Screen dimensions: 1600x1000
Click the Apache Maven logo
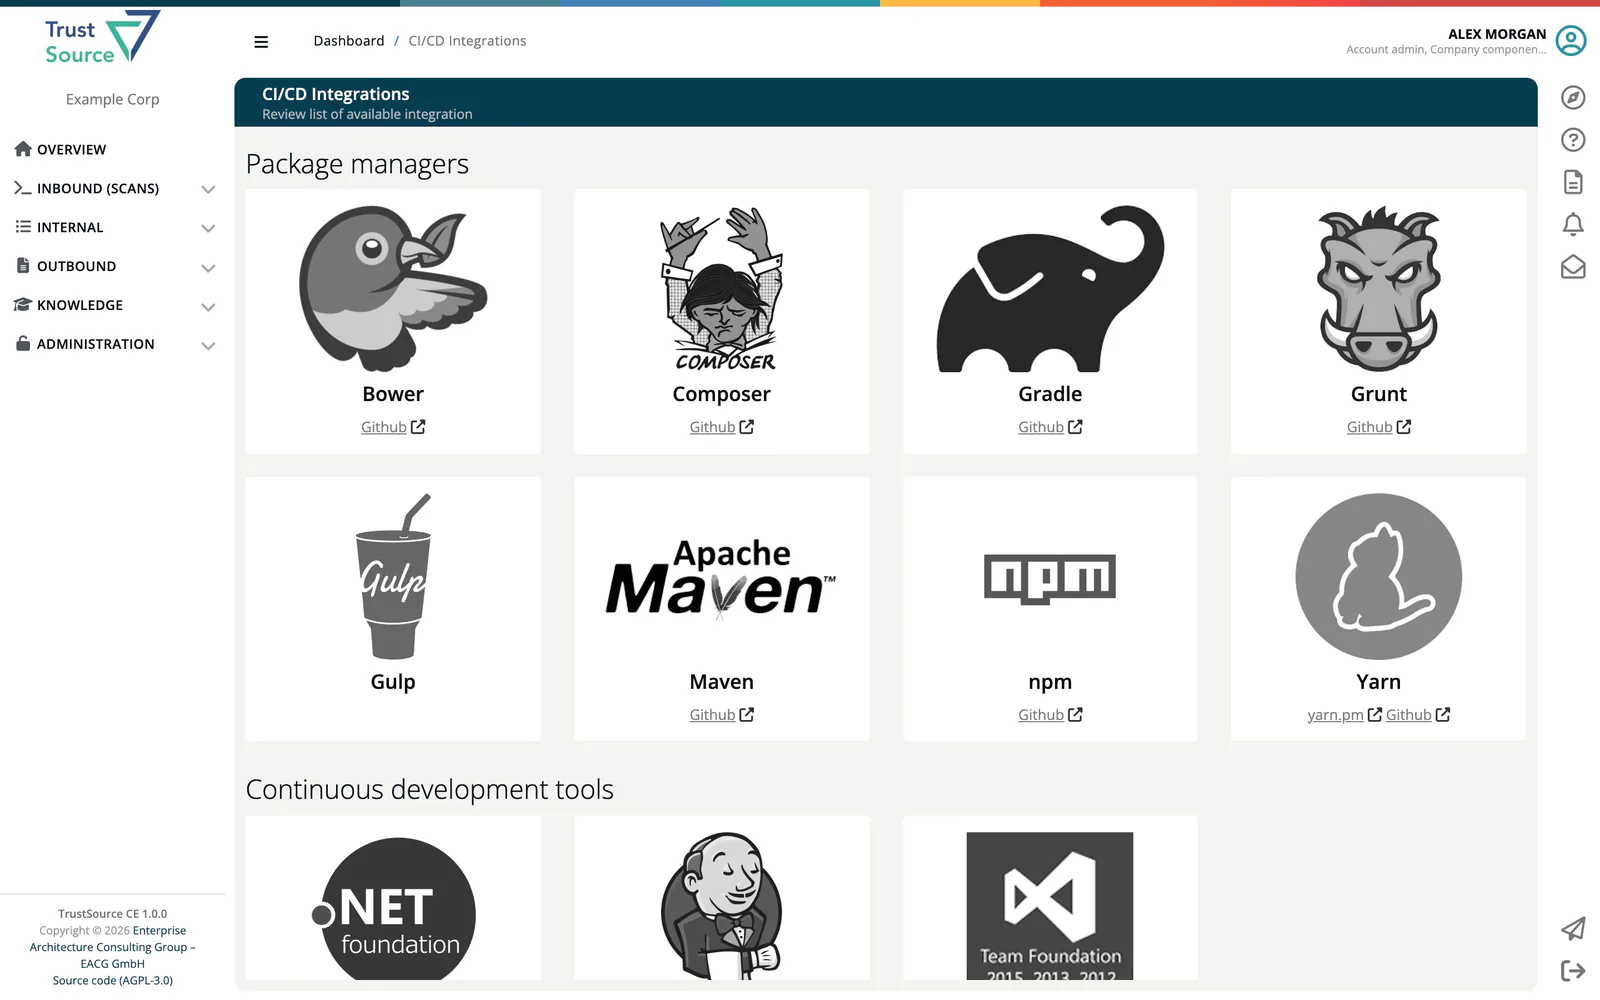721,579
